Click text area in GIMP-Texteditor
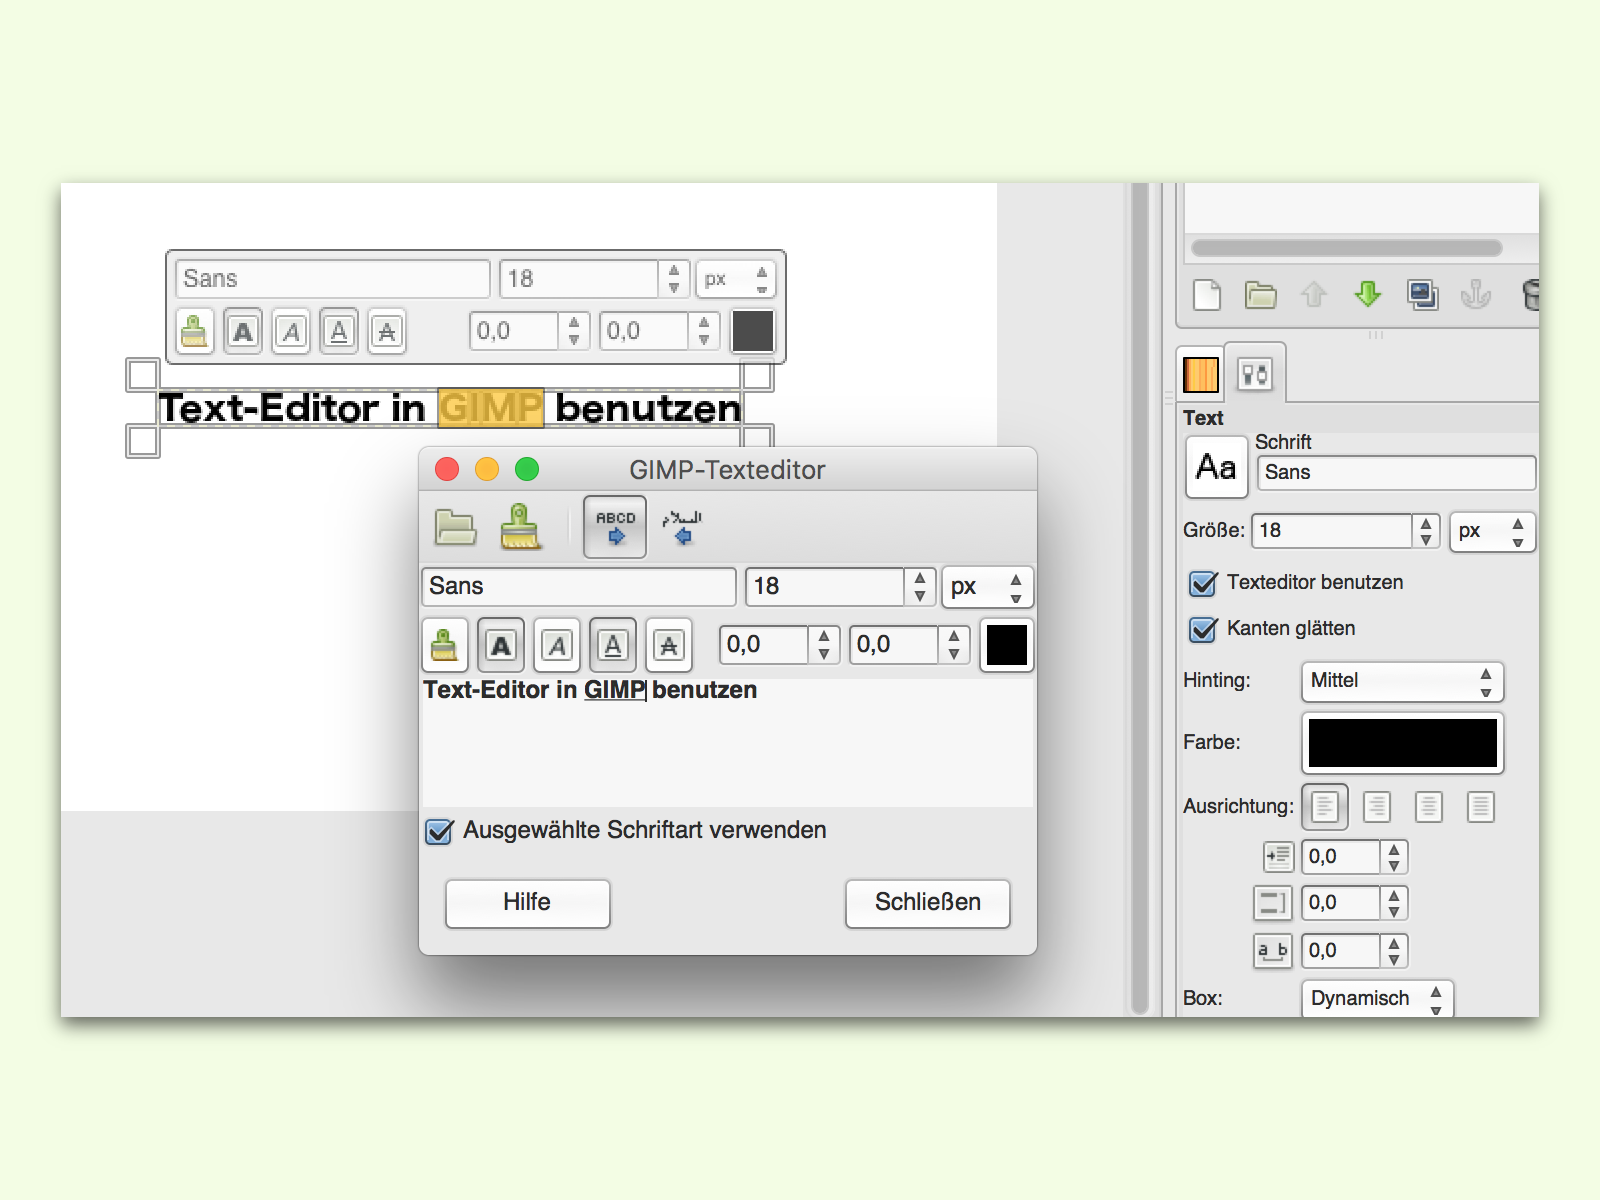Image resolution: width=1600 pixels, height=1200 pixels. [x=727, y=742]
